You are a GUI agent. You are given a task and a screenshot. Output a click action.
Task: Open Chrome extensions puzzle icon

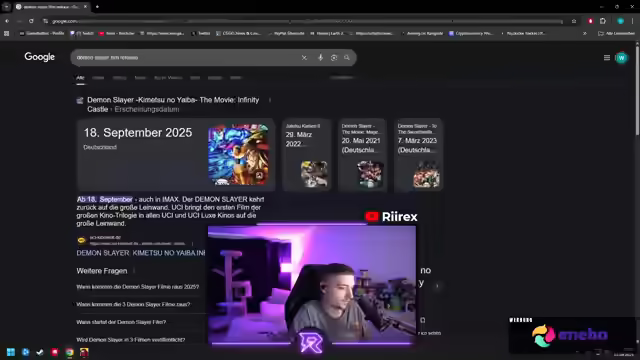603,21
